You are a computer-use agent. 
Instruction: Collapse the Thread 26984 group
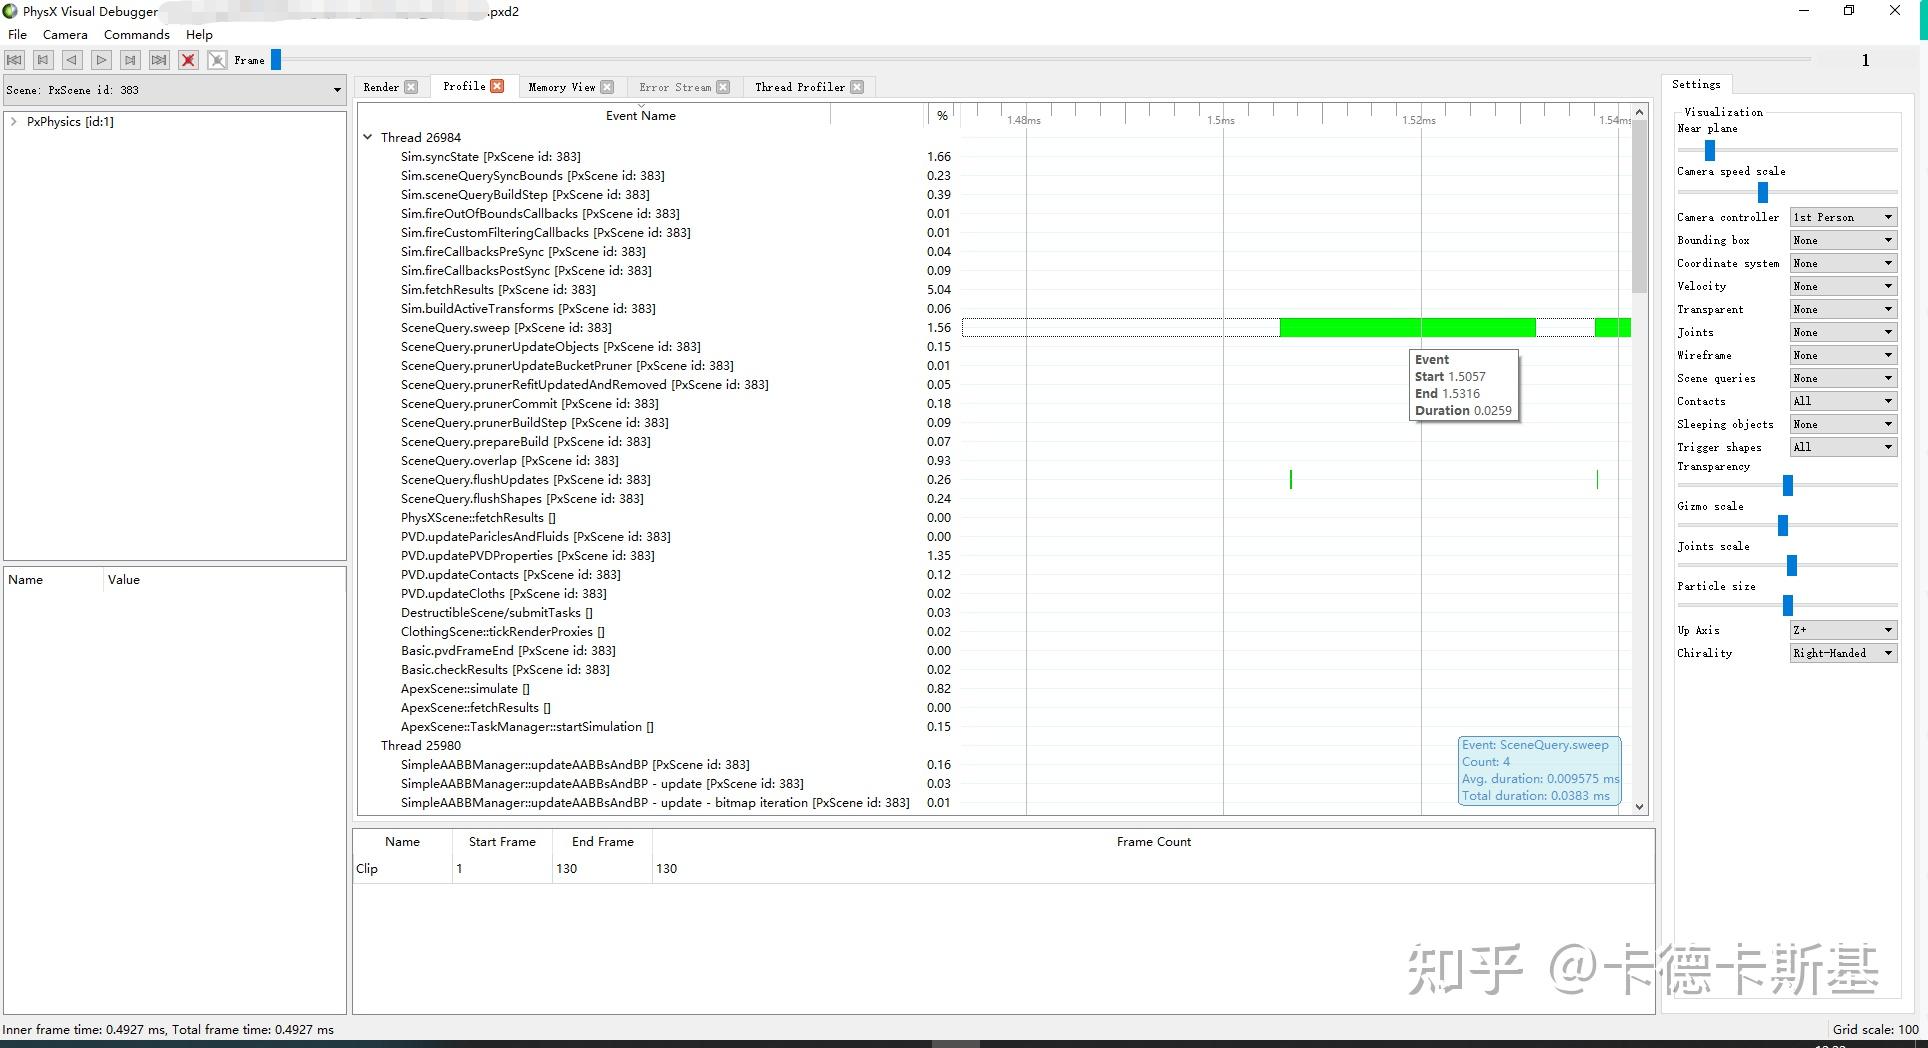tap(367, 138)
